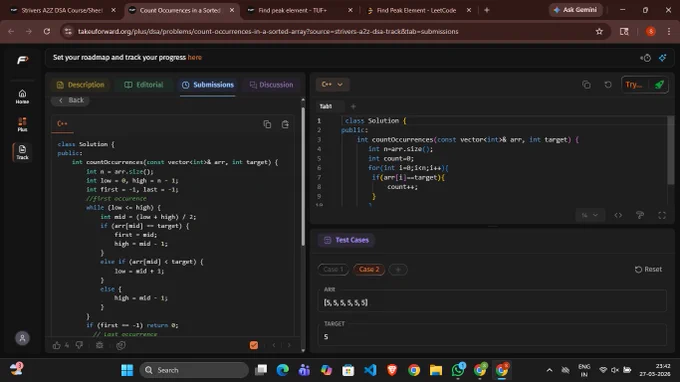Open the Chrome profile avatar

tap(651, 31)
